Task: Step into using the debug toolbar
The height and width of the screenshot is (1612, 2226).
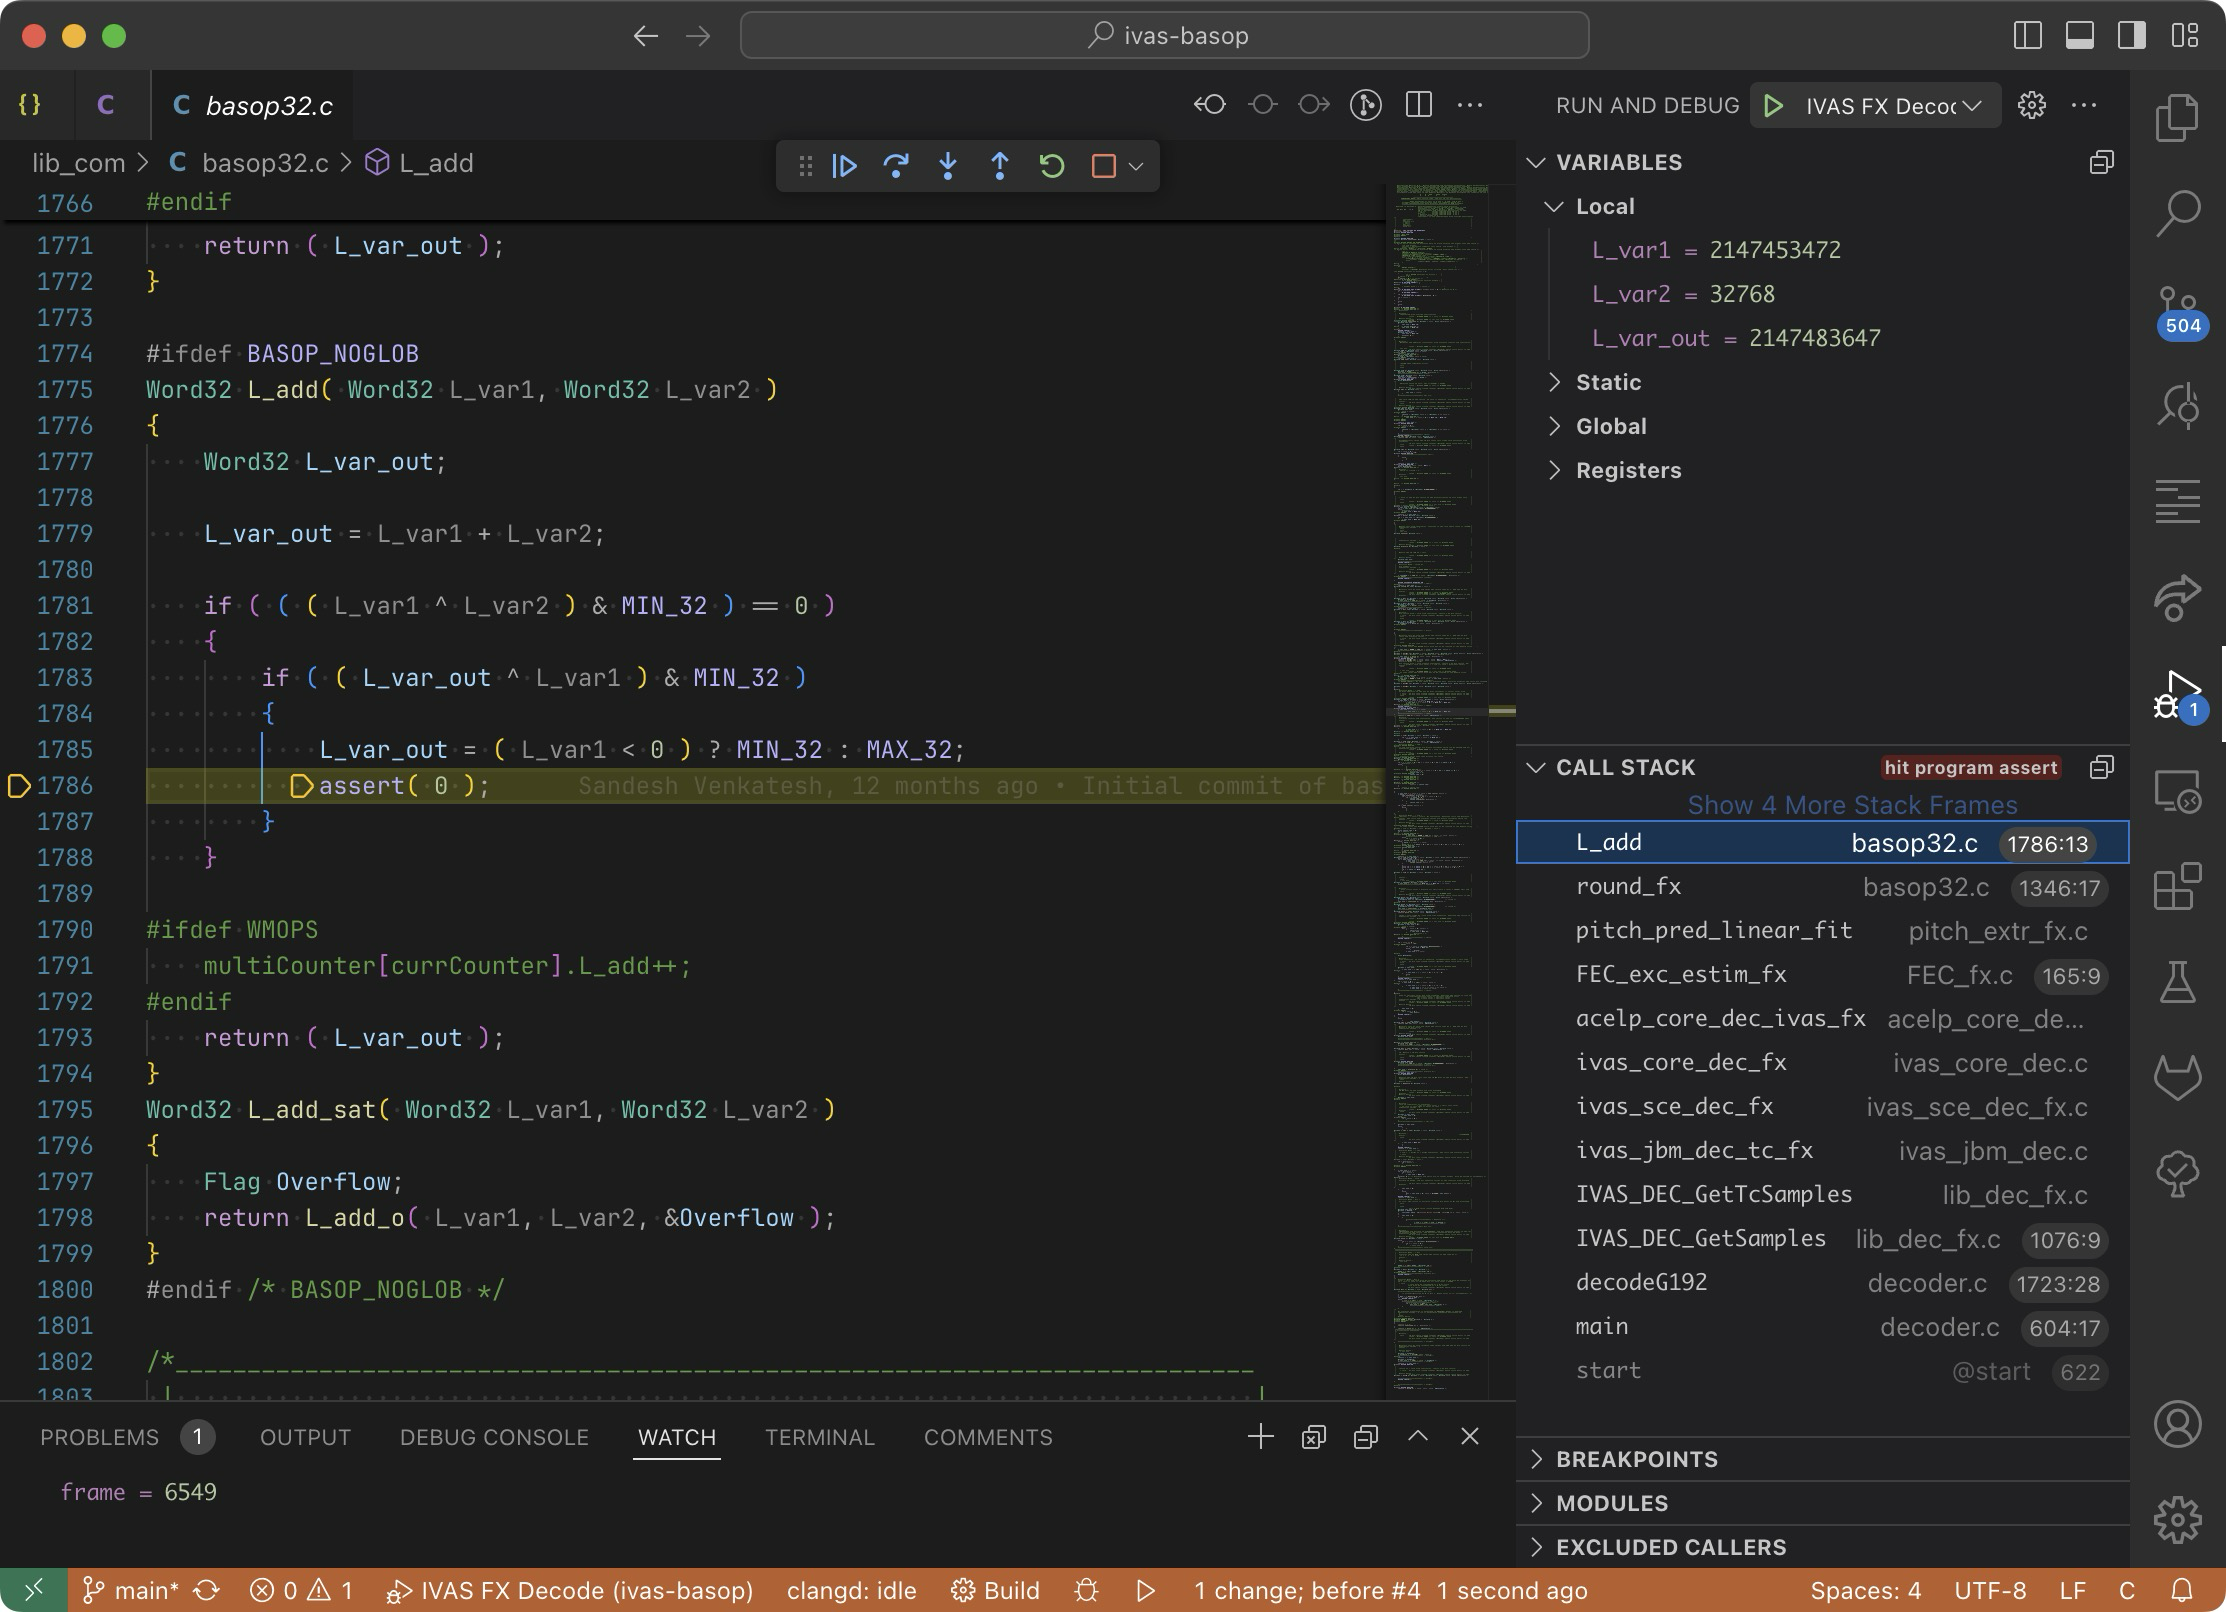Action: click(x=948, y=166)
